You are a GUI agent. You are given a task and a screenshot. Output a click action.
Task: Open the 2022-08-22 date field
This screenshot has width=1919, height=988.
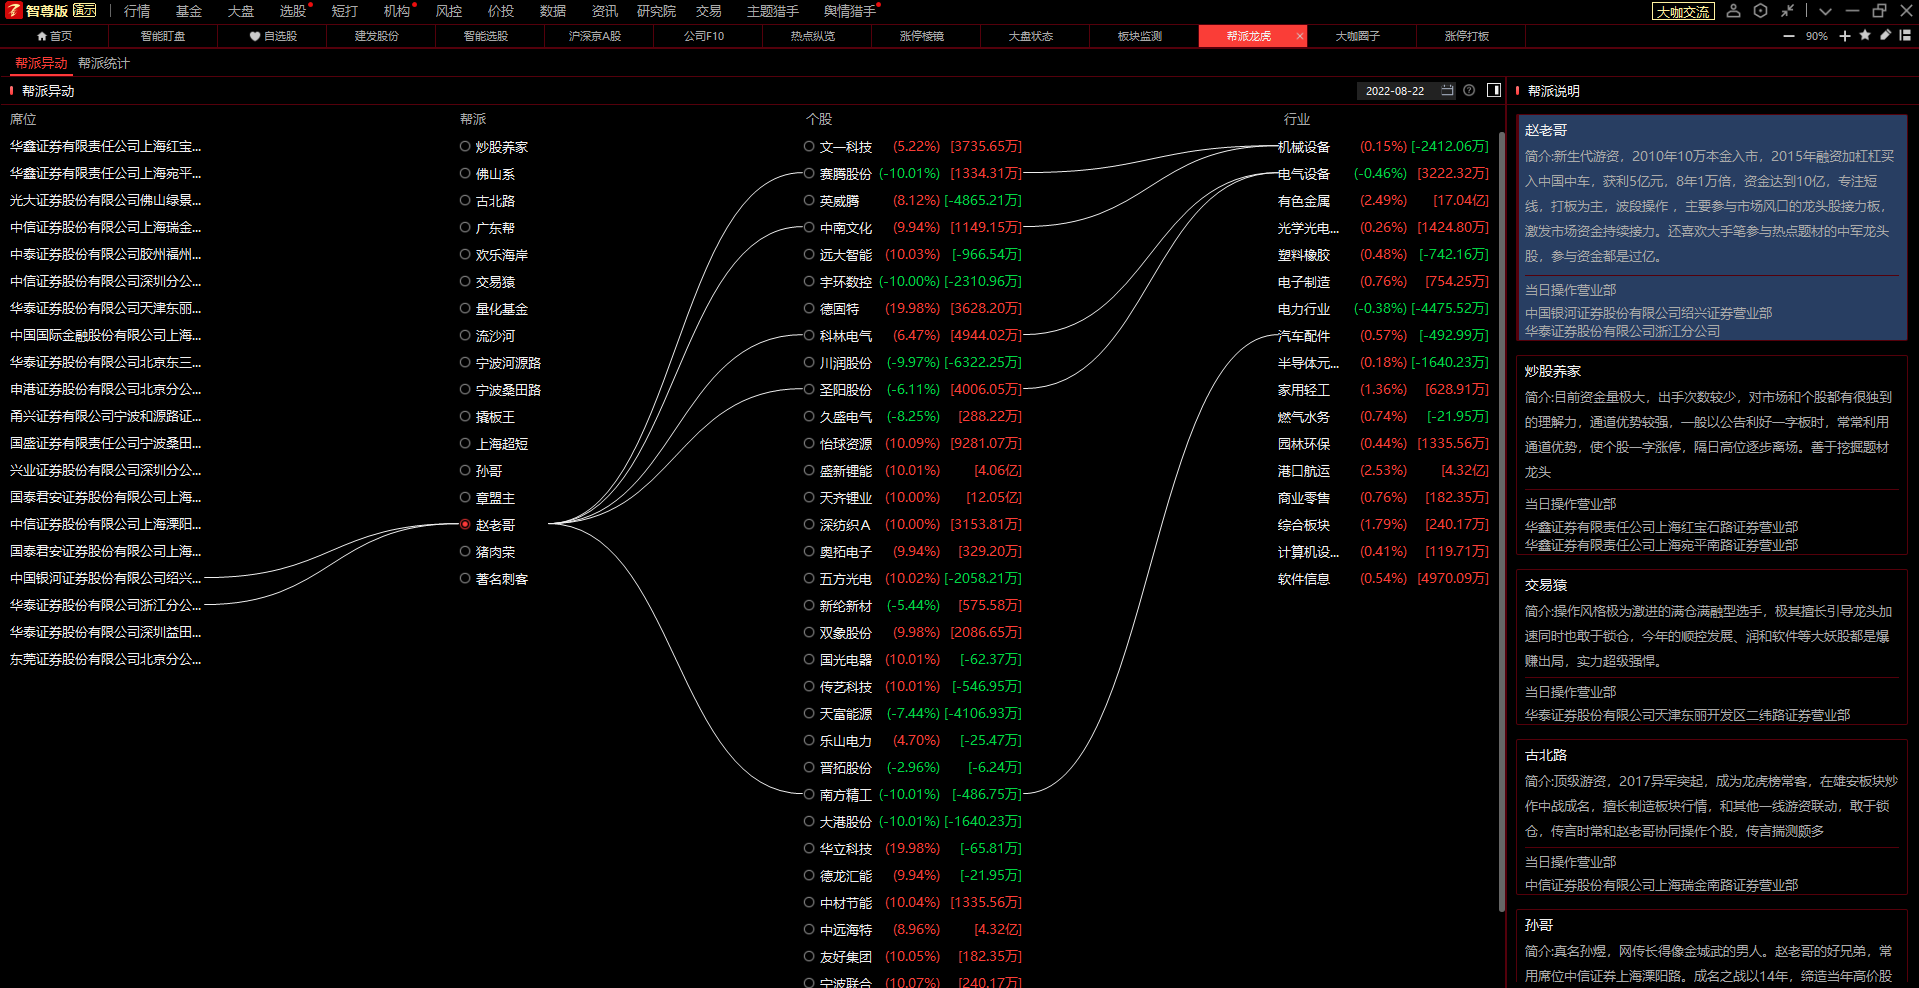pos(1405,91)
